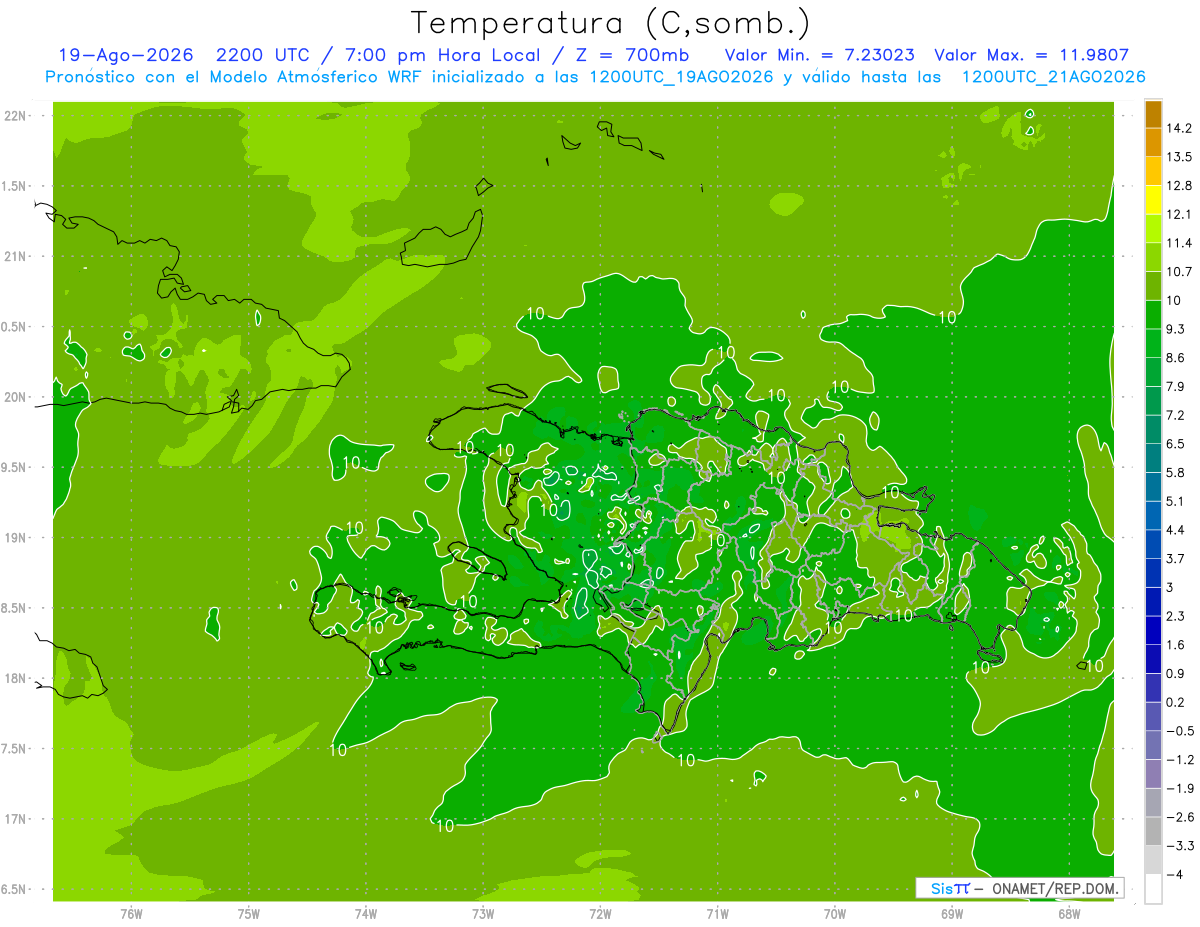Click the '8.6' colorbar label
Viewport: 1200px width, 927px height.
[1176, 358]
